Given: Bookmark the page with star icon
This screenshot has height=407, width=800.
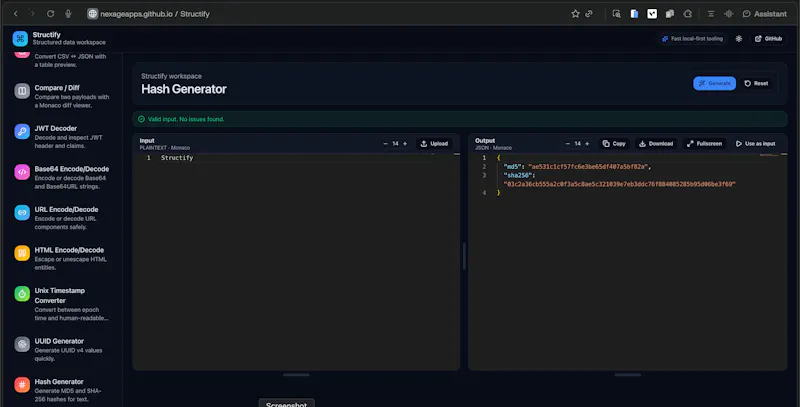Looking at the screenshot, I should [x=575, y=14].
